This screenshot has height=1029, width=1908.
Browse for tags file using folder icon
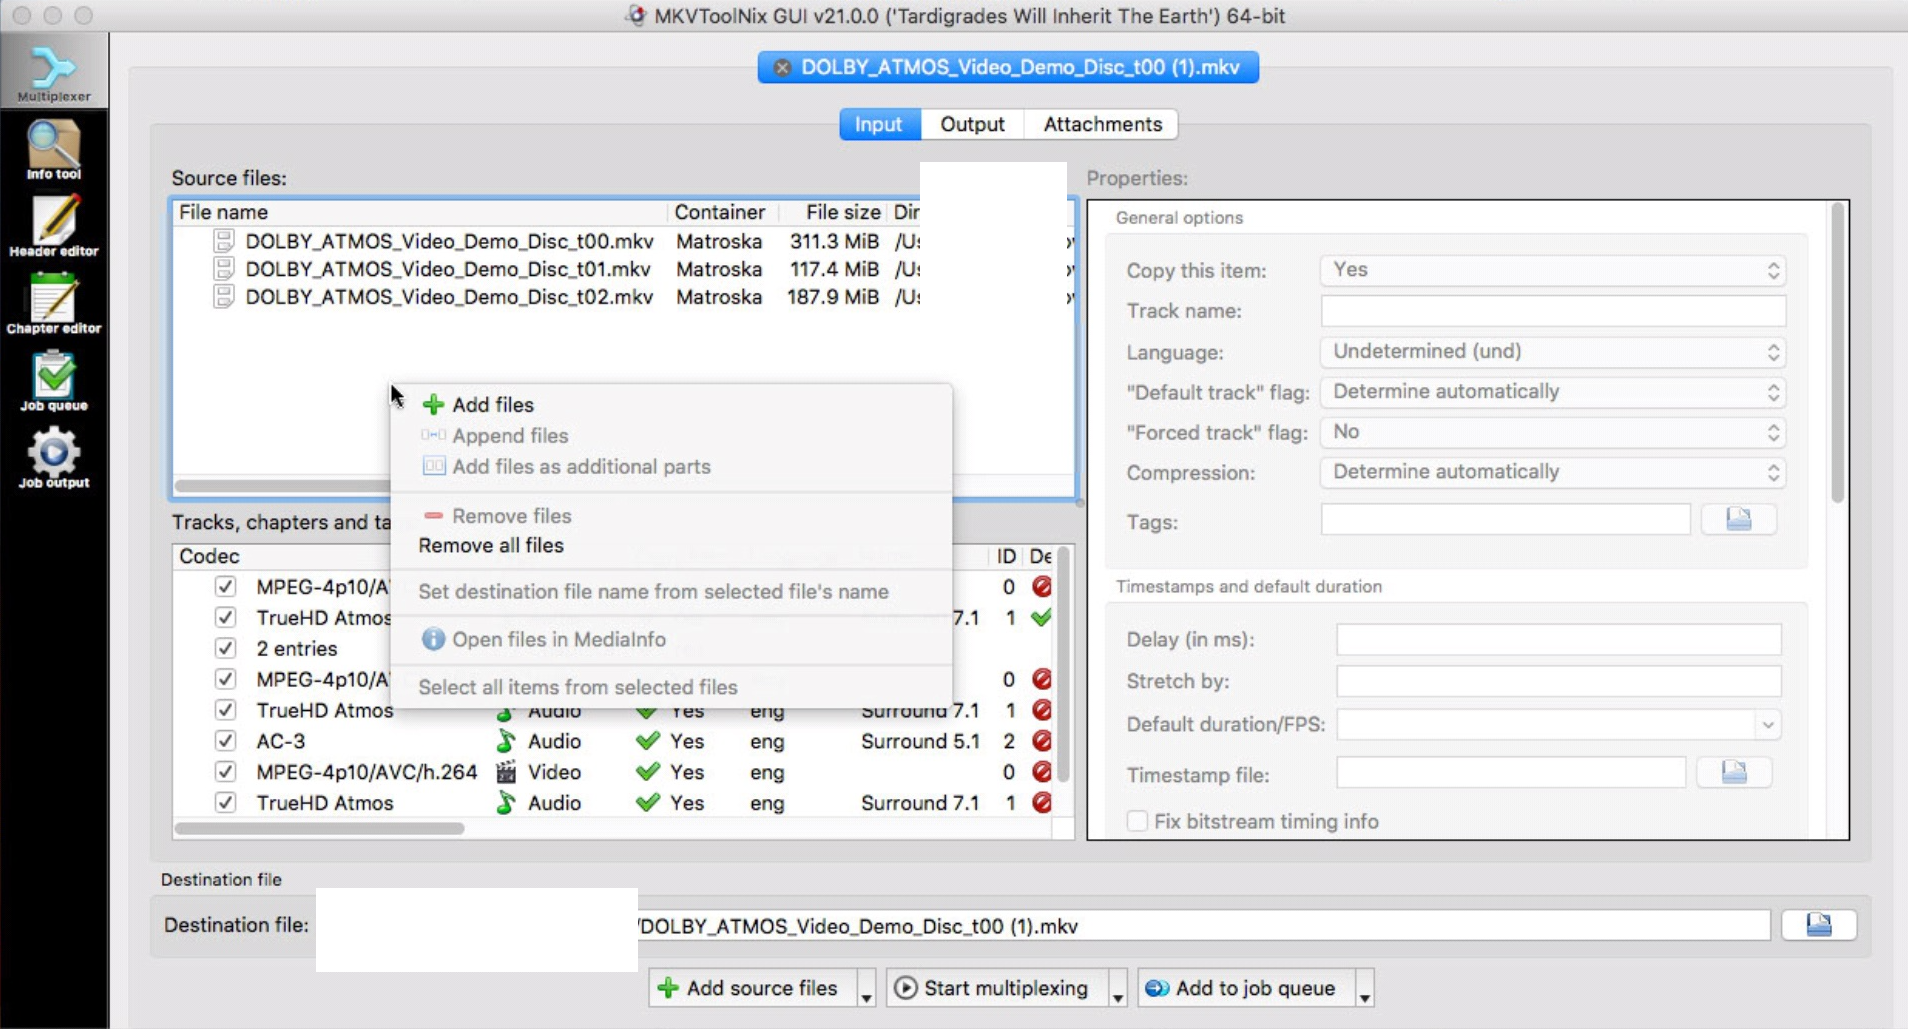click(x=1739, y=519)
